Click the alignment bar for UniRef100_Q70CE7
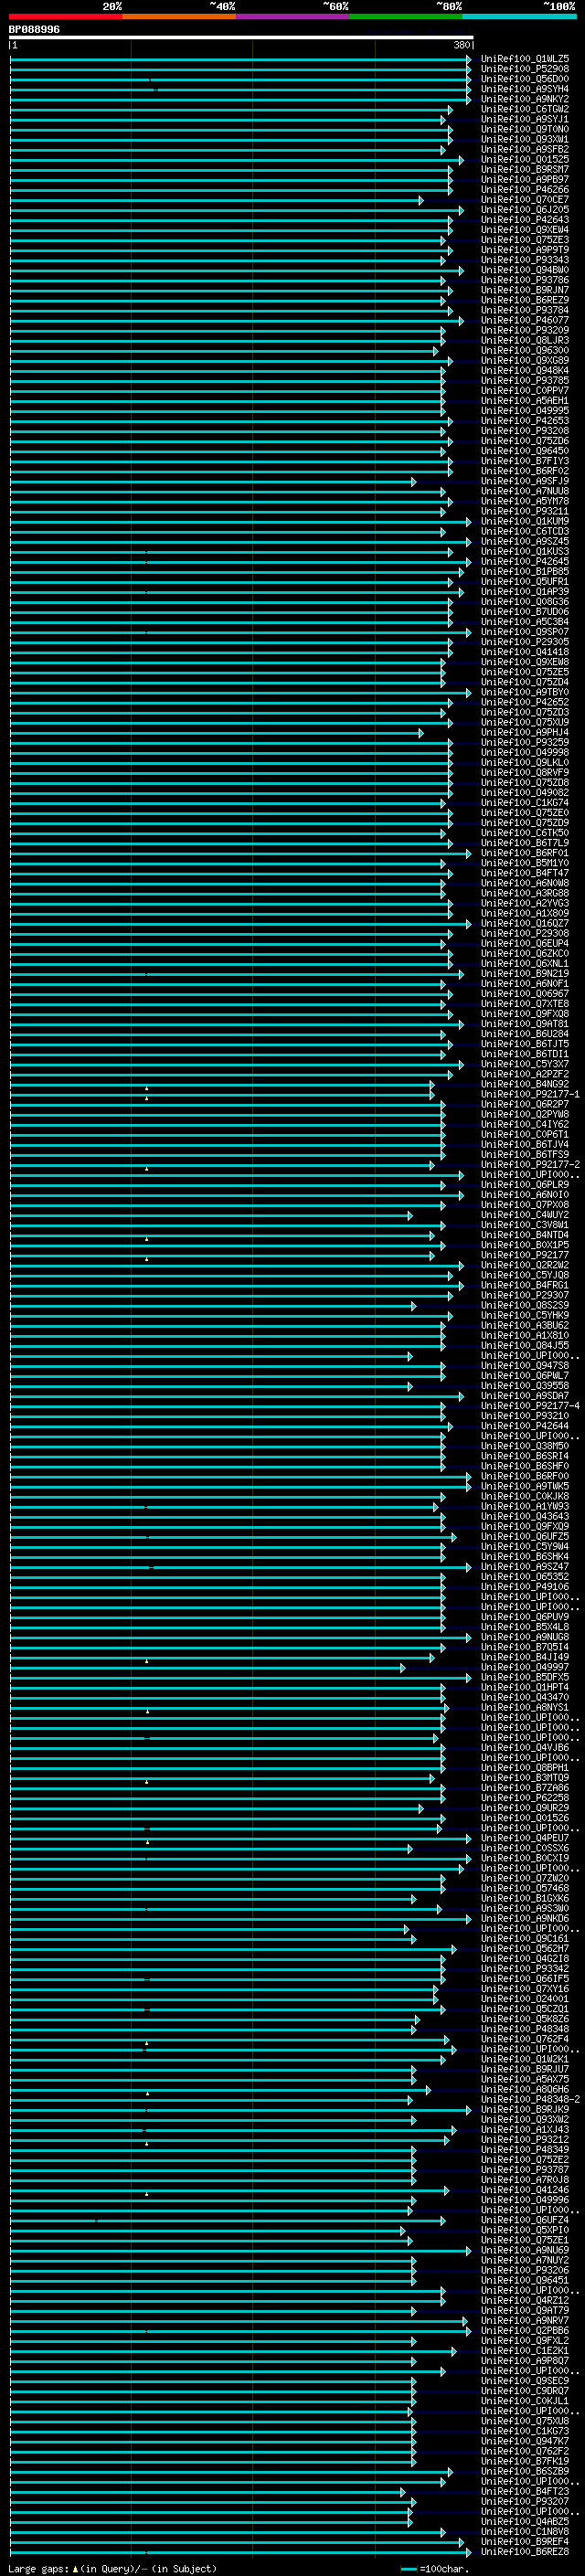585x2576 pixels. click(216, 201)
